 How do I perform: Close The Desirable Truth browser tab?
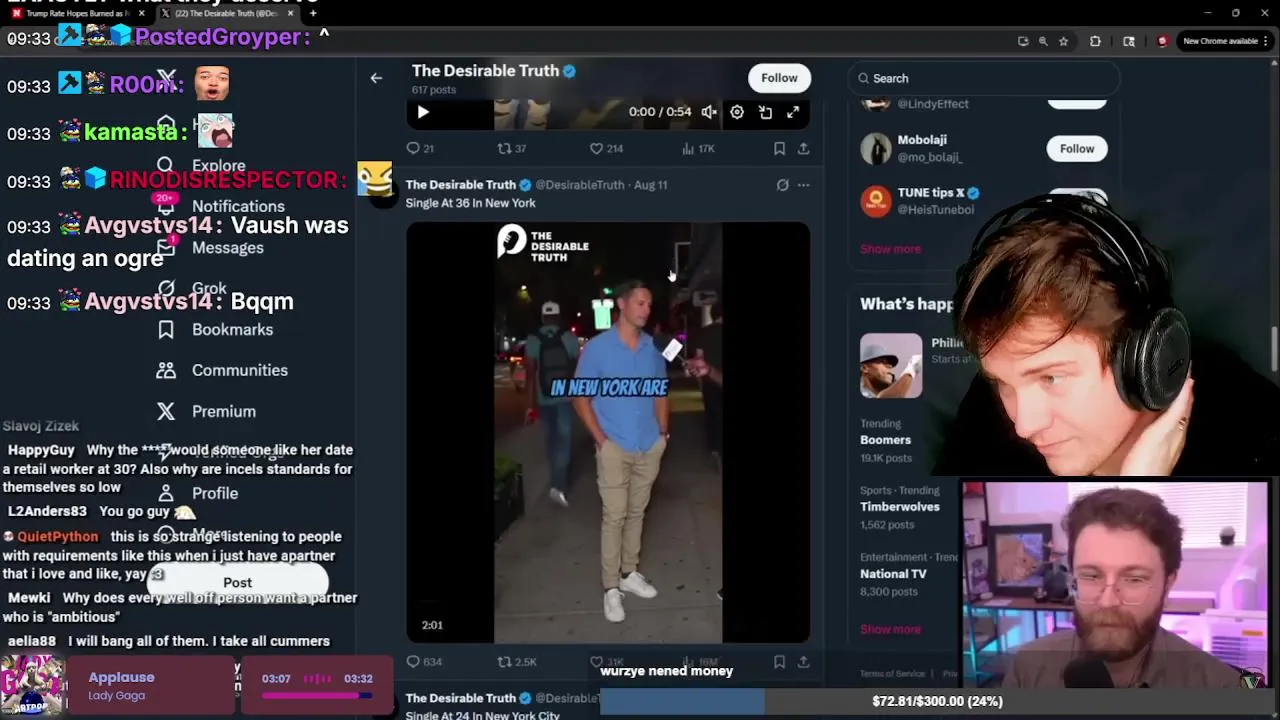291,13
